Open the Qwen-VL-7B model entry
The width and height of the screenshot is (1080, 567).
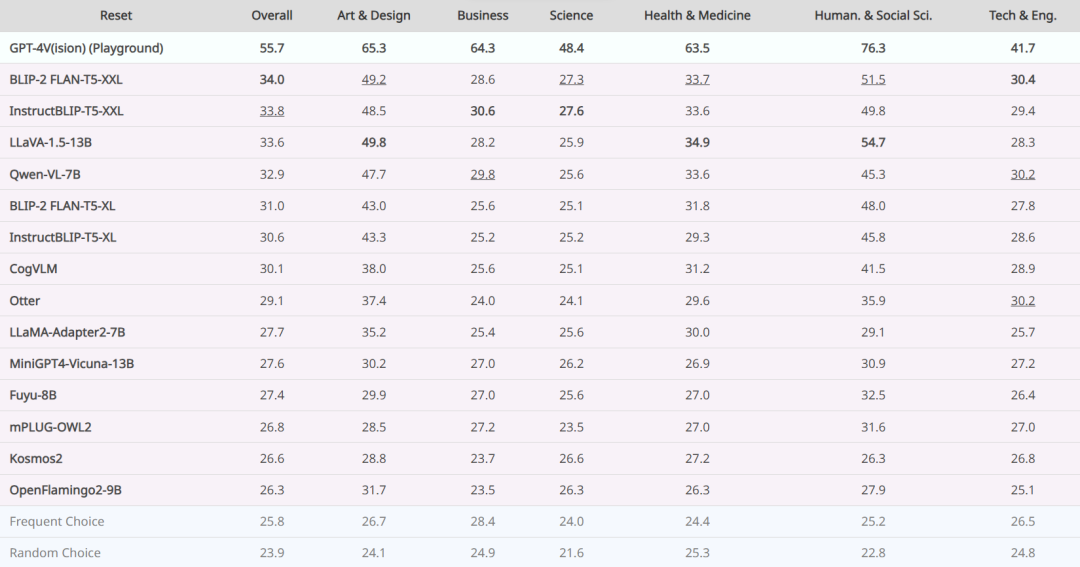[x=45, y=174]
